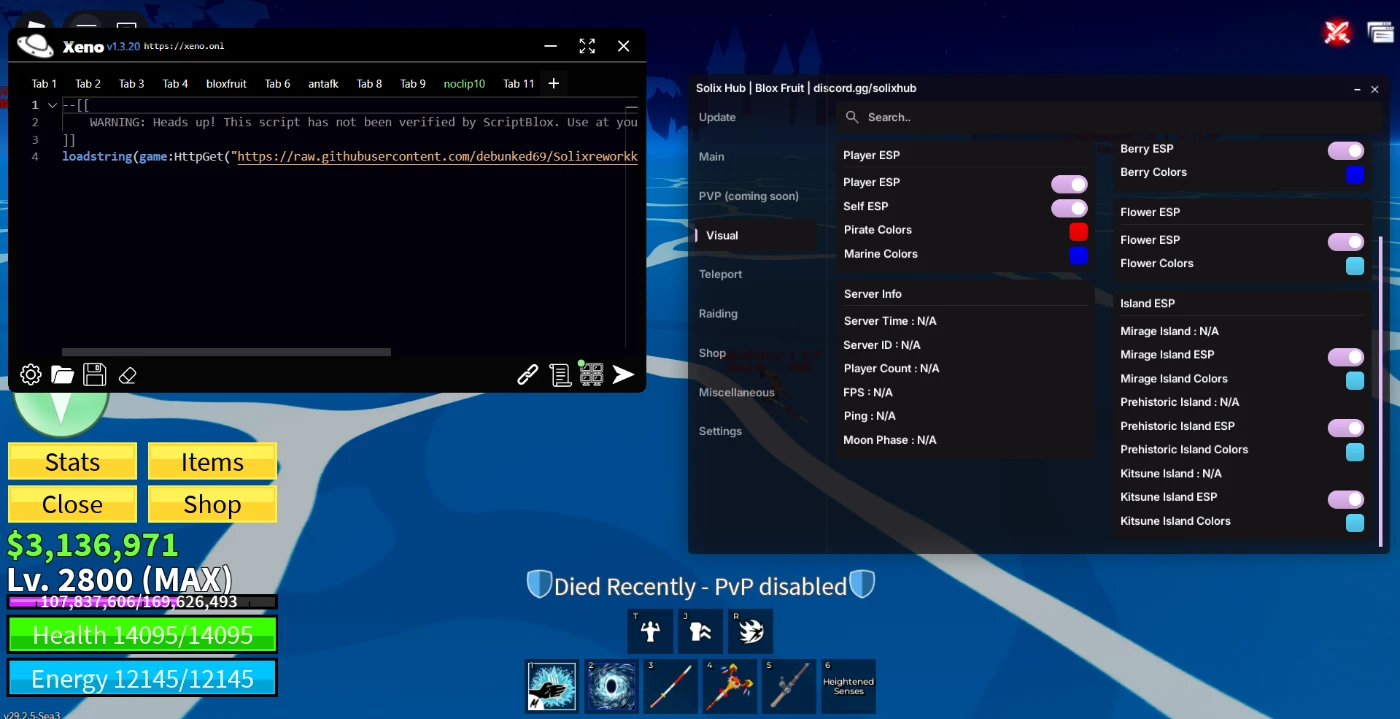Image resolution: width=1400 pixels, height=719 pixels.
Task: Activate the R flame dash ability
Action: click(750, 631)
